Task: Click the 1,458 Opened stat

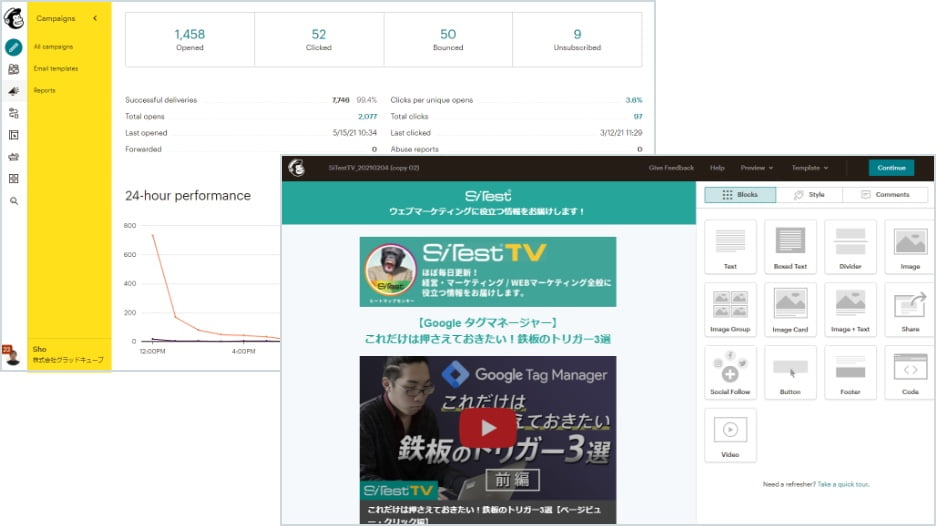Action: [x=190, y=39]
